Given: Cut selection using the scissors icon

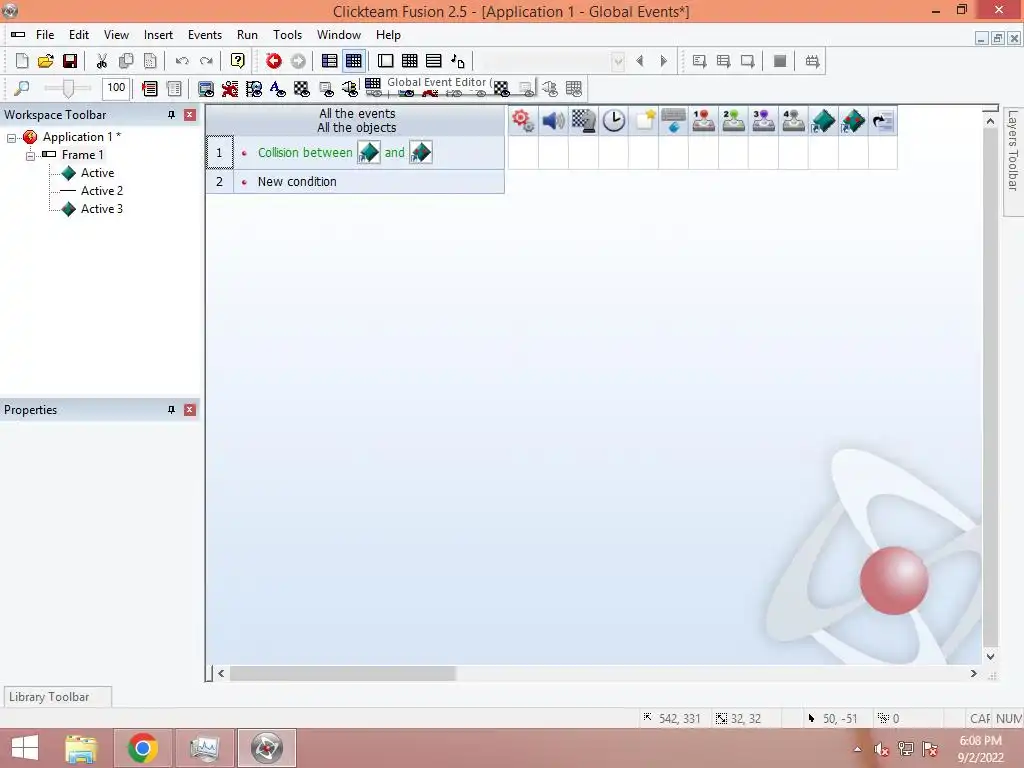Looking at the screenshot, I should tap(102, 61).
